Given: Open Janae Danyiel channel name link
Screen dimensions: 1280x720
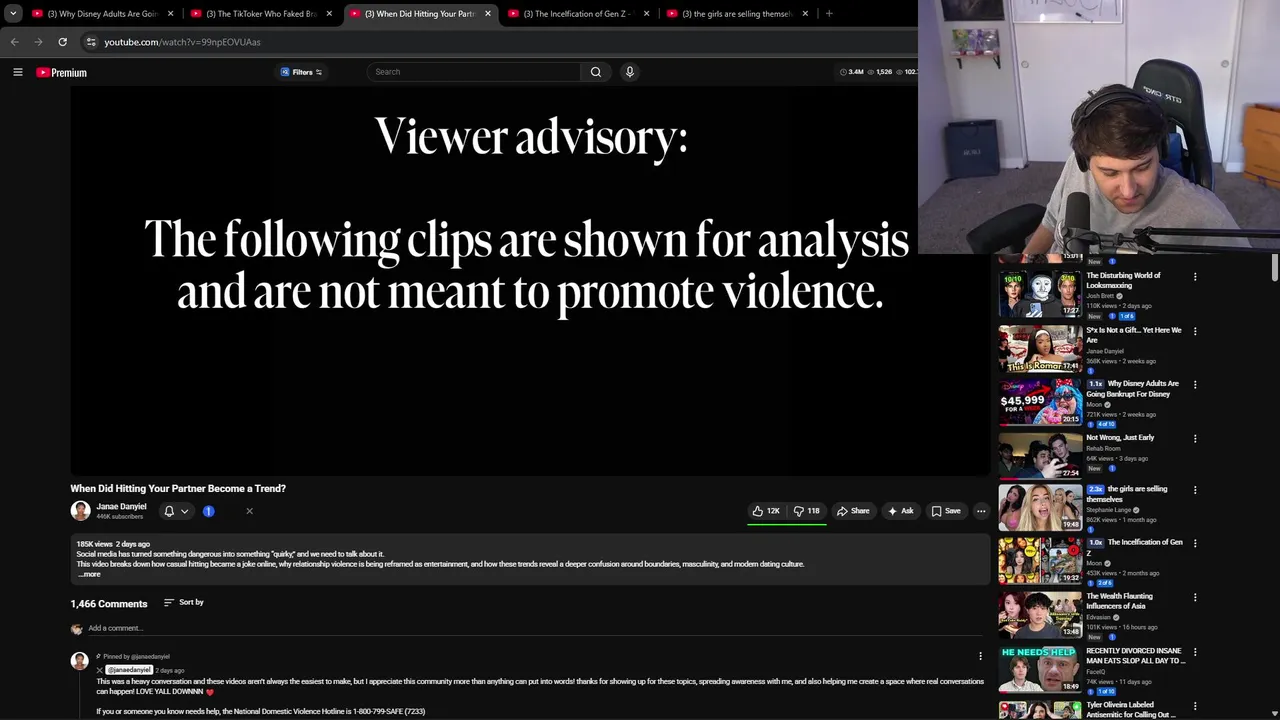Looking at the screenshot, I should pos(121,506).
